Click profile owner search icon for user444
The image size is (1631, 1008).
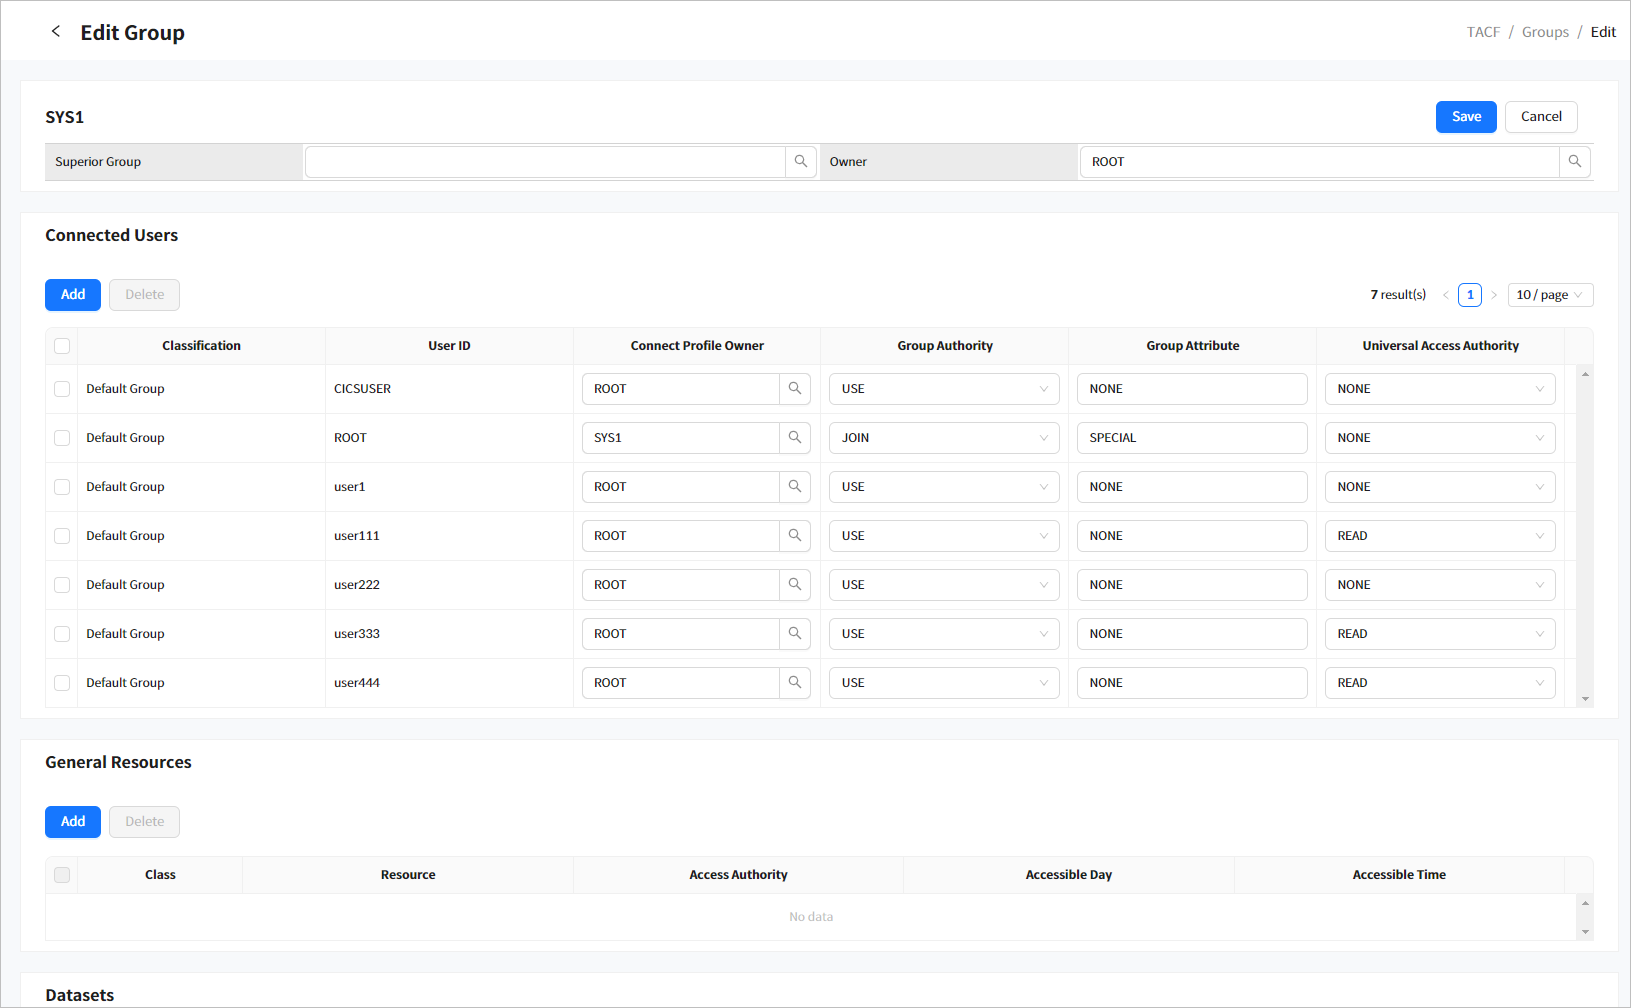794,683
